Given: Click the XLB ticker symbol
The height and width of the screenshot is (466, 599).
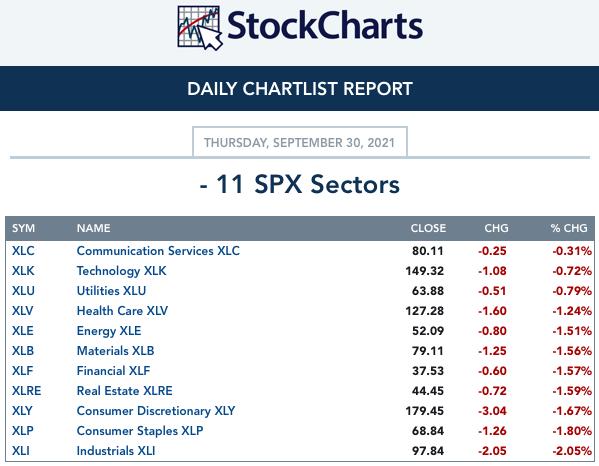Looking at the screenshot, I should pyautogui.click(x=23, y=351).
